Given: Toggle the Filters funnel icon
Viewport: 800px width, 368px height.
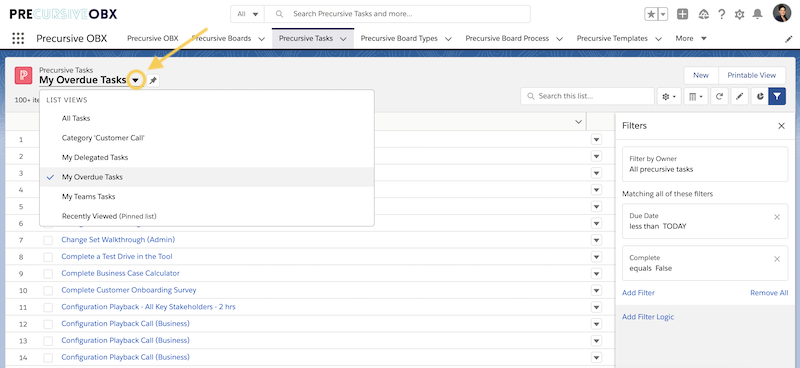Looking at the screenshot, I should point(777,96).
